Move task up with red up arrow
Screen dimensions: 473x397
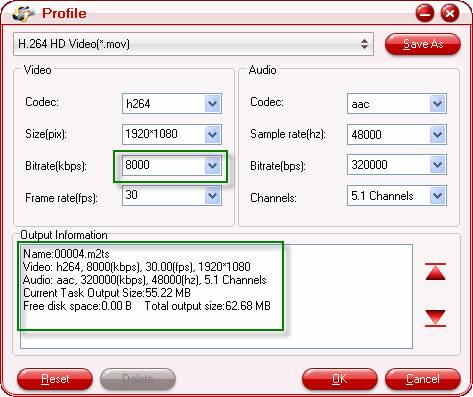(435, 272)
